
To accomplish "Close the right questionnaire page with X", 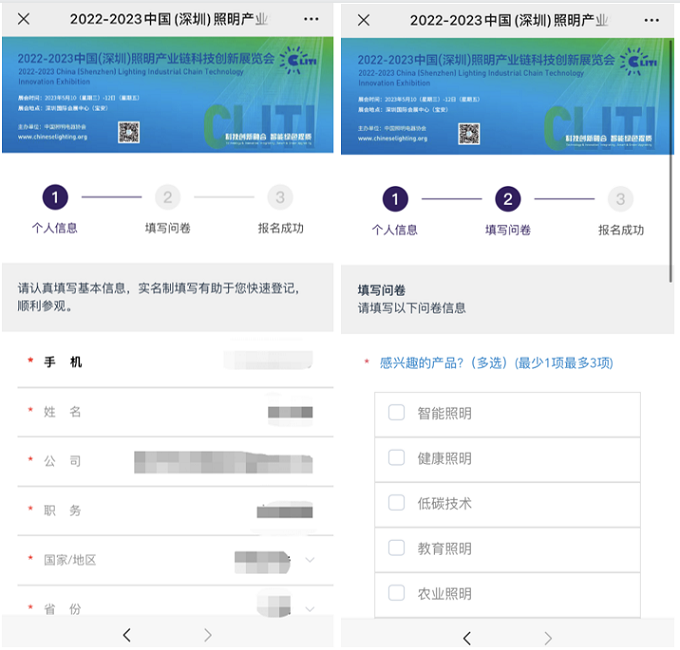I will (363, 20).
